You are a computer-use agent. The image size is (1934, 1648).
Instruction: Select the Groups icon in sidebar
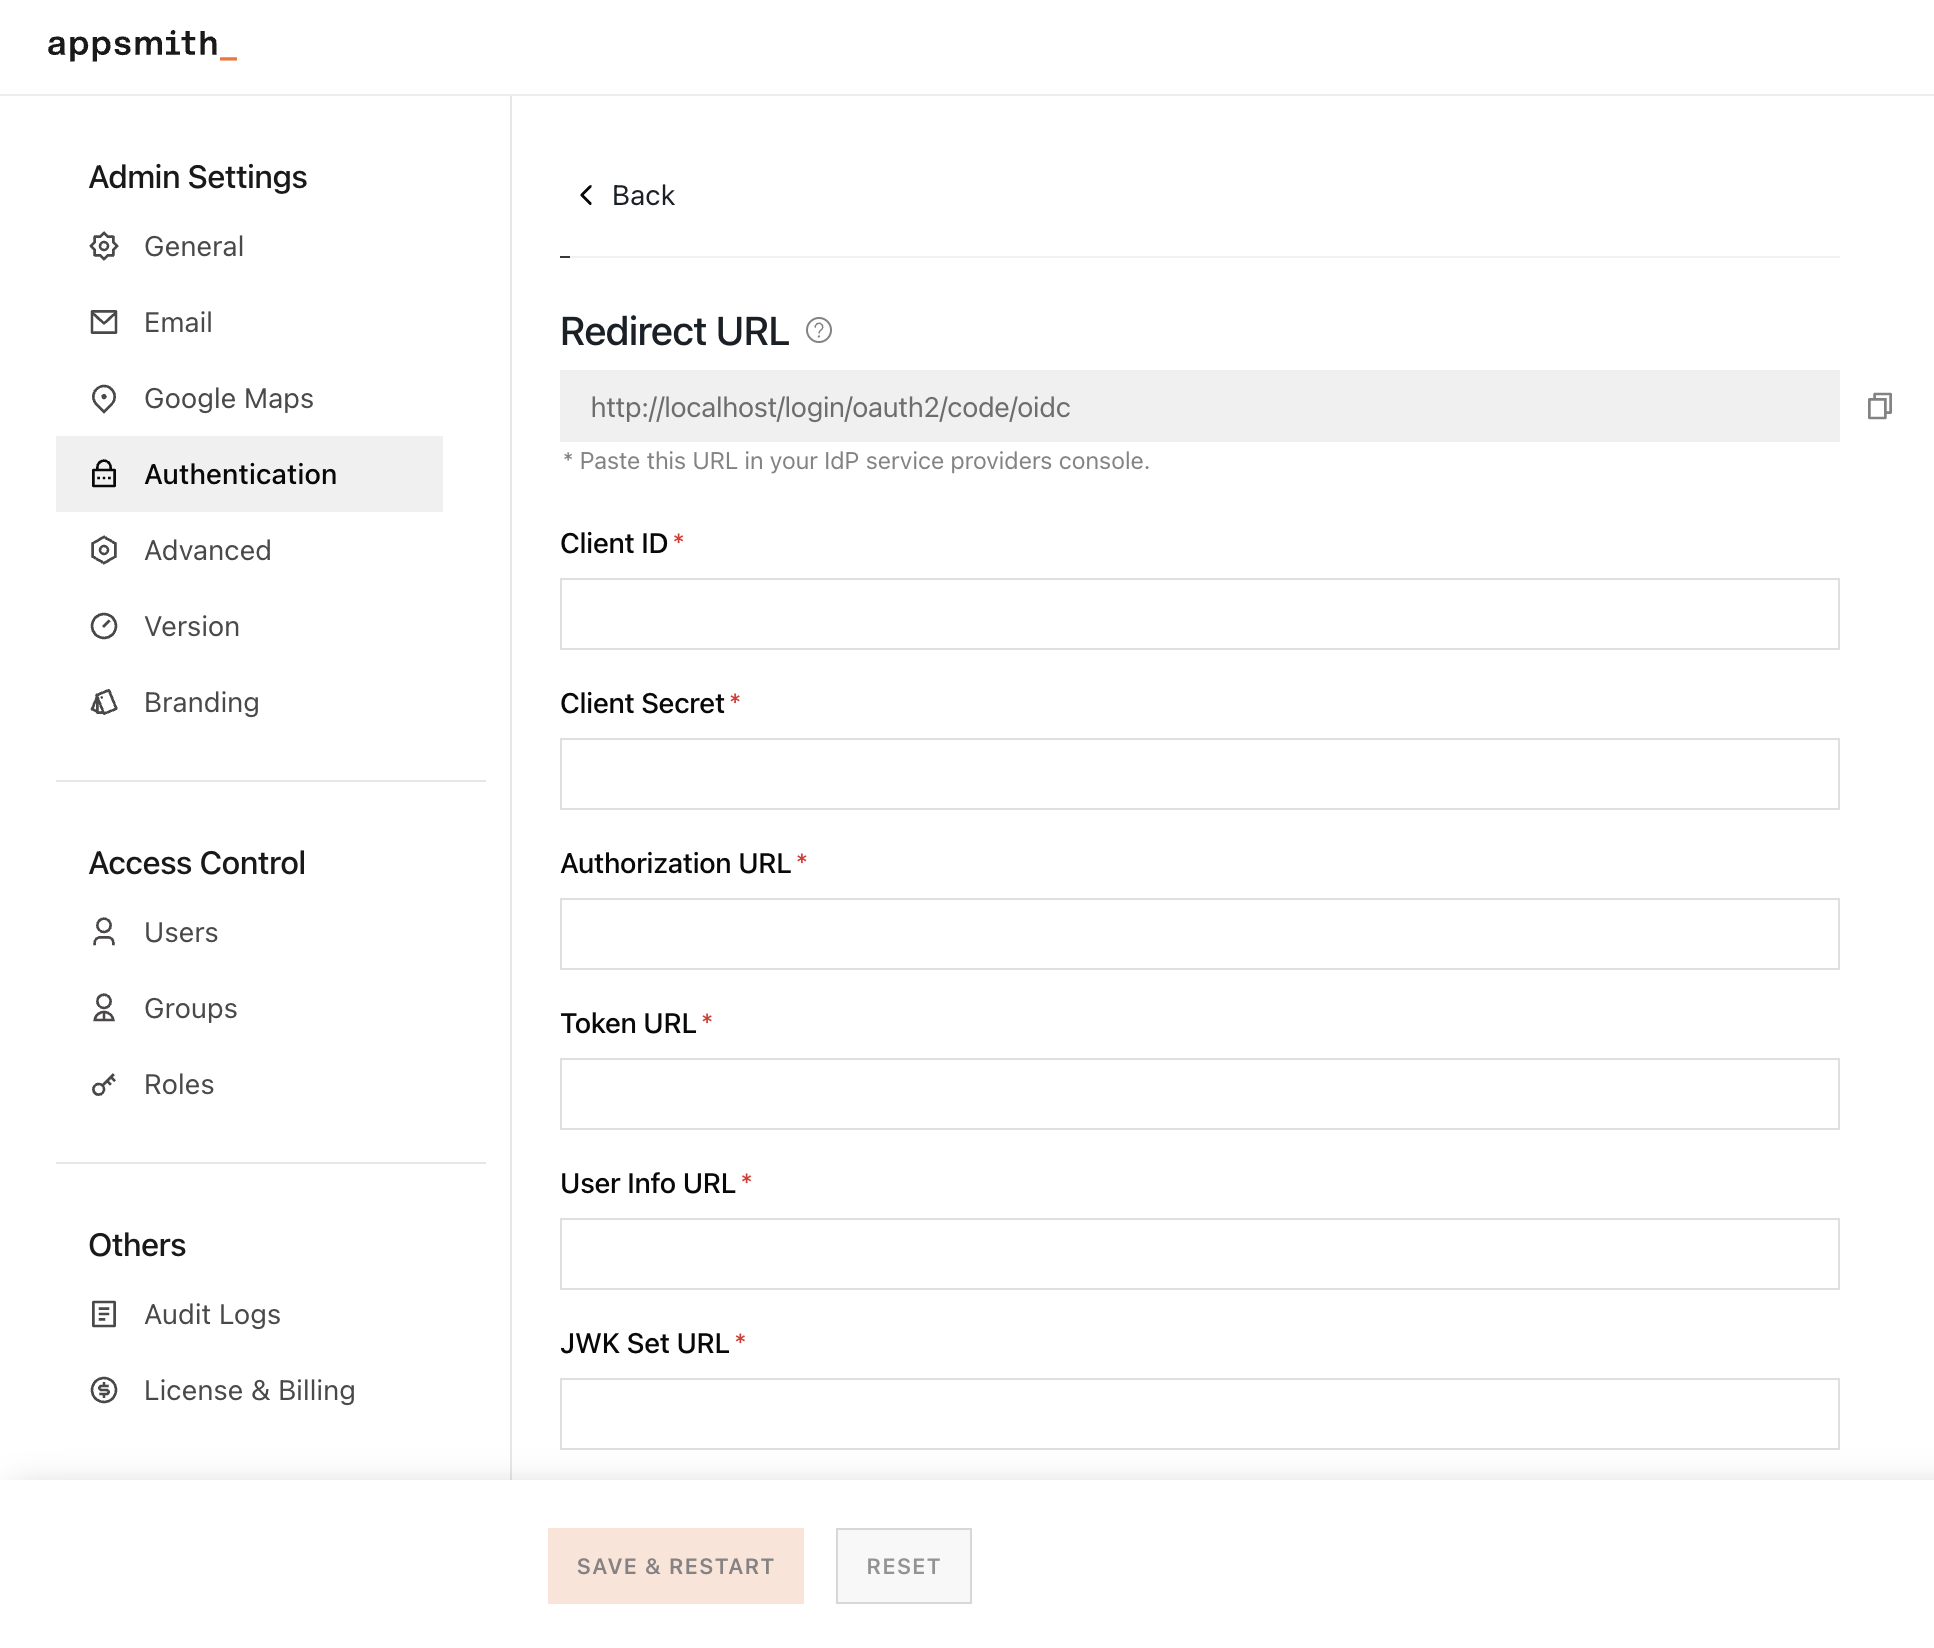click(x=104, y=1008)
